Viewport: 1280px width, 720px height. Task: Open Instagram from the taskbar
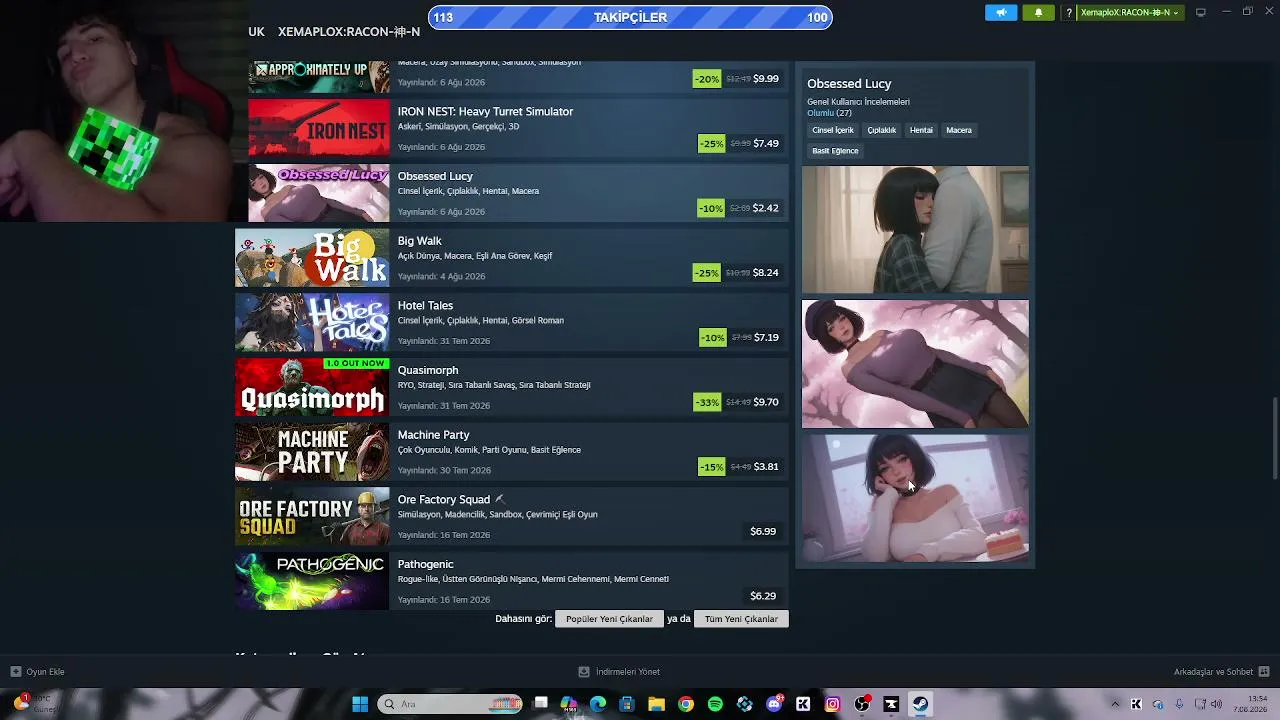click(832, 704)
